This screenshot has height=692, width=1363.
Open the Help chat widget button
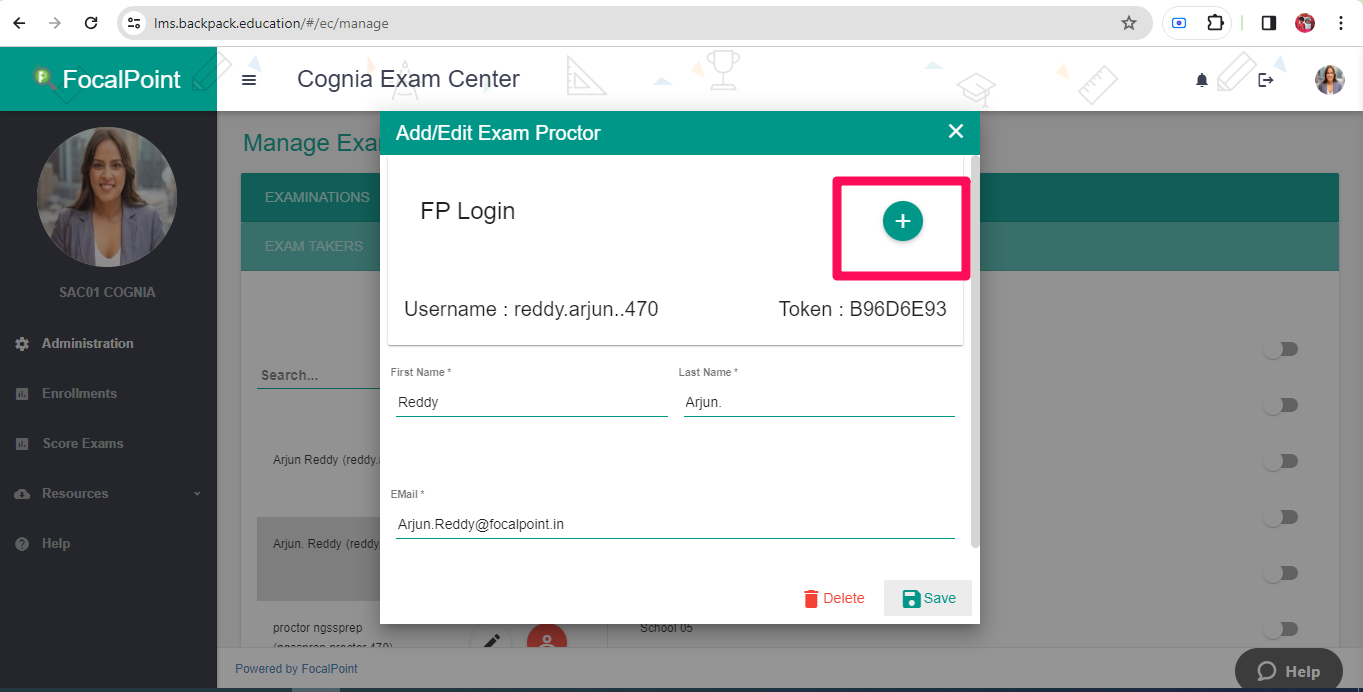[1287, 670]
